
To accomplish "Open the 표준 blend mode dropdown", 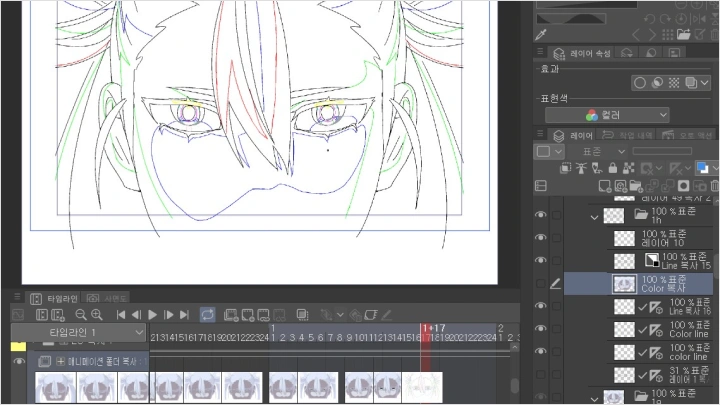I will (598, 152).
